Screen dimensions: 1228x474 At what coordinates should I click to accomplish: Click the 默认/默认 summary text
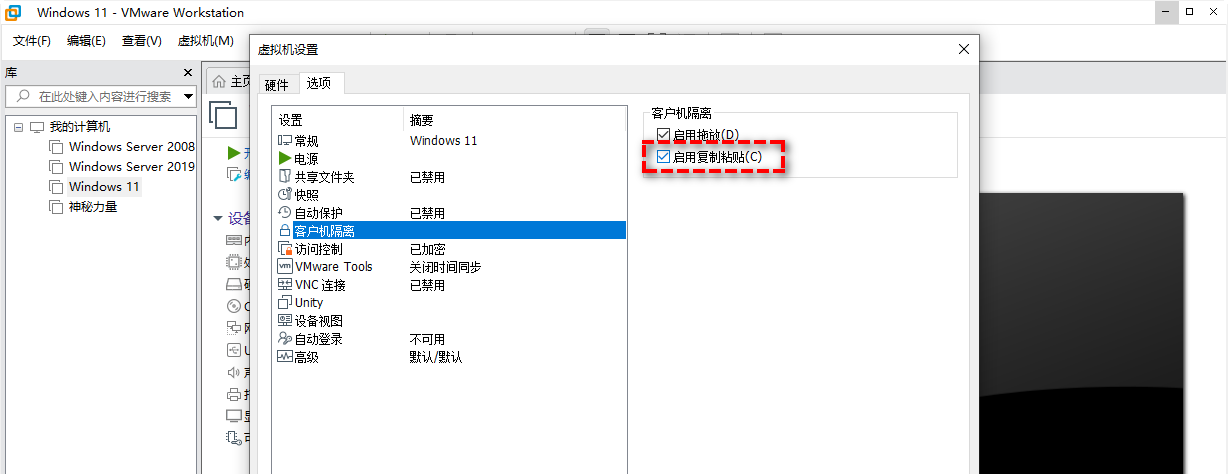click(436, 357)
